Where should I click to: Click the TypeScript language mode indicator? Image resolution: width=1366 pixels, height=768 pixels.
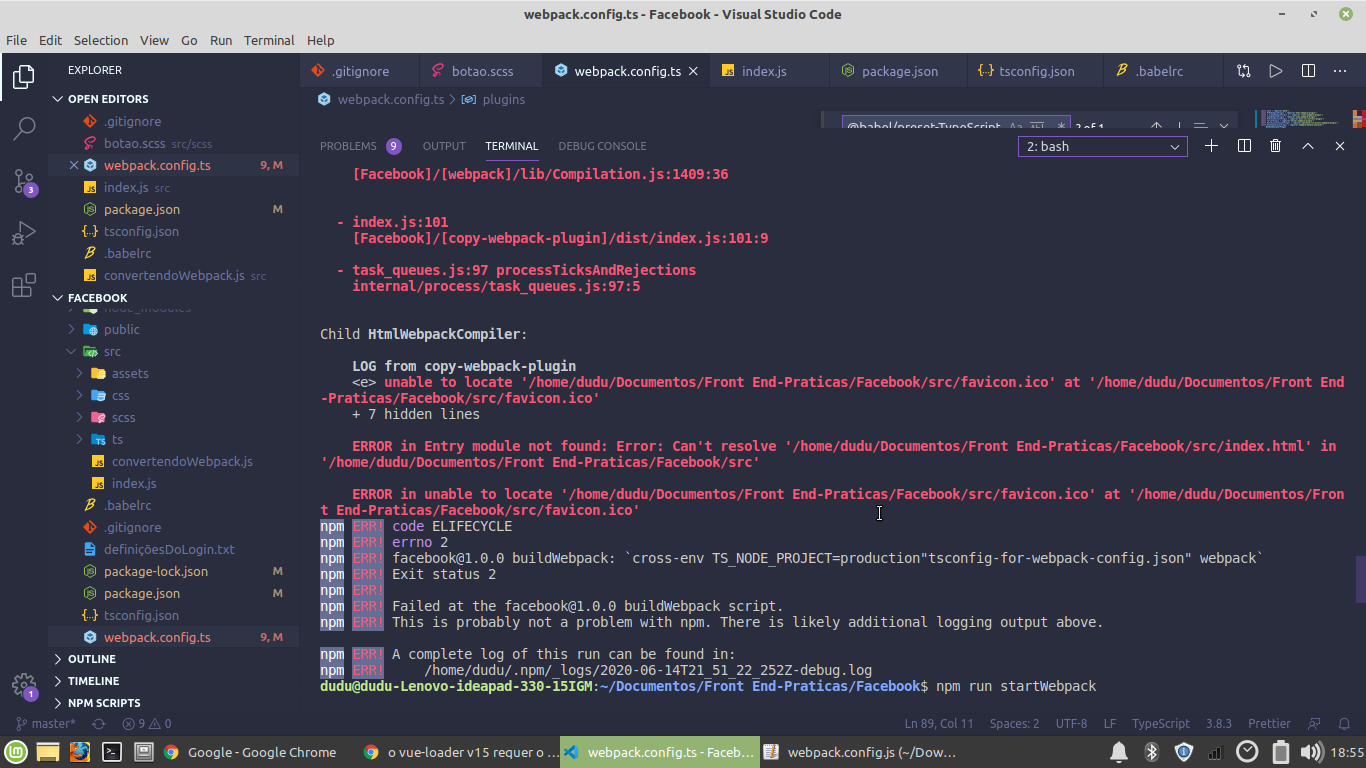coord(1160,723)
